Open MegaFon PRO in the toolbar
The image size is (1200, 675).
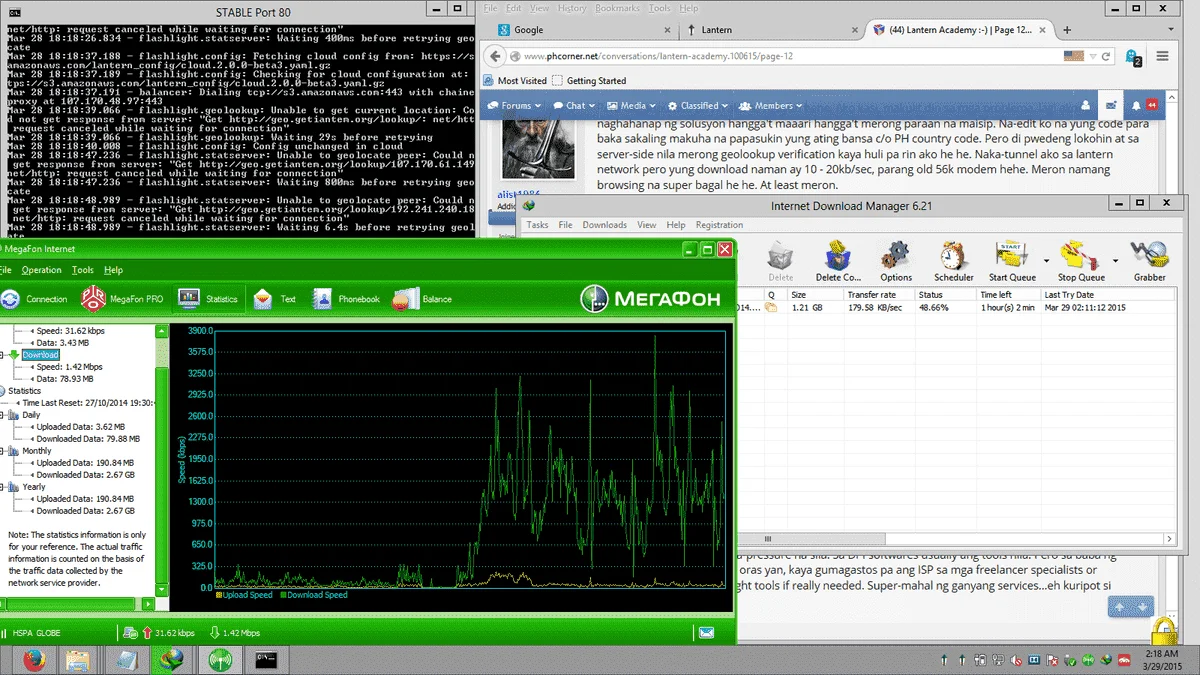[122, 298]
